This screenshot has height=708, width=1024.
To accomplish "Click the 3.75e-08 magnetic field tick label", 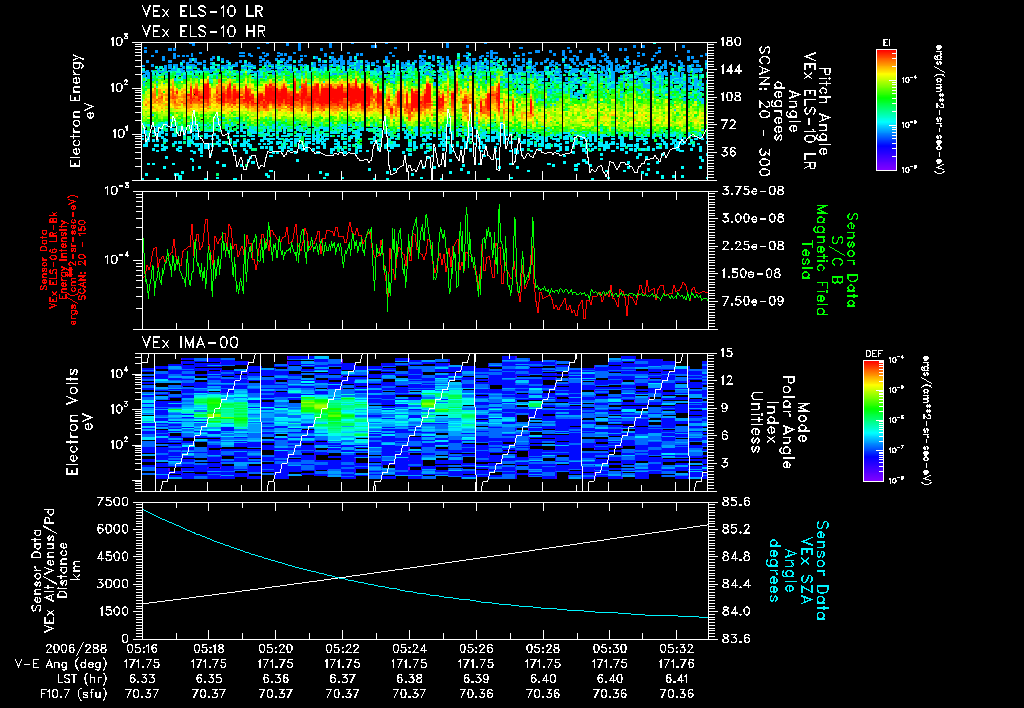I will 752,191.
